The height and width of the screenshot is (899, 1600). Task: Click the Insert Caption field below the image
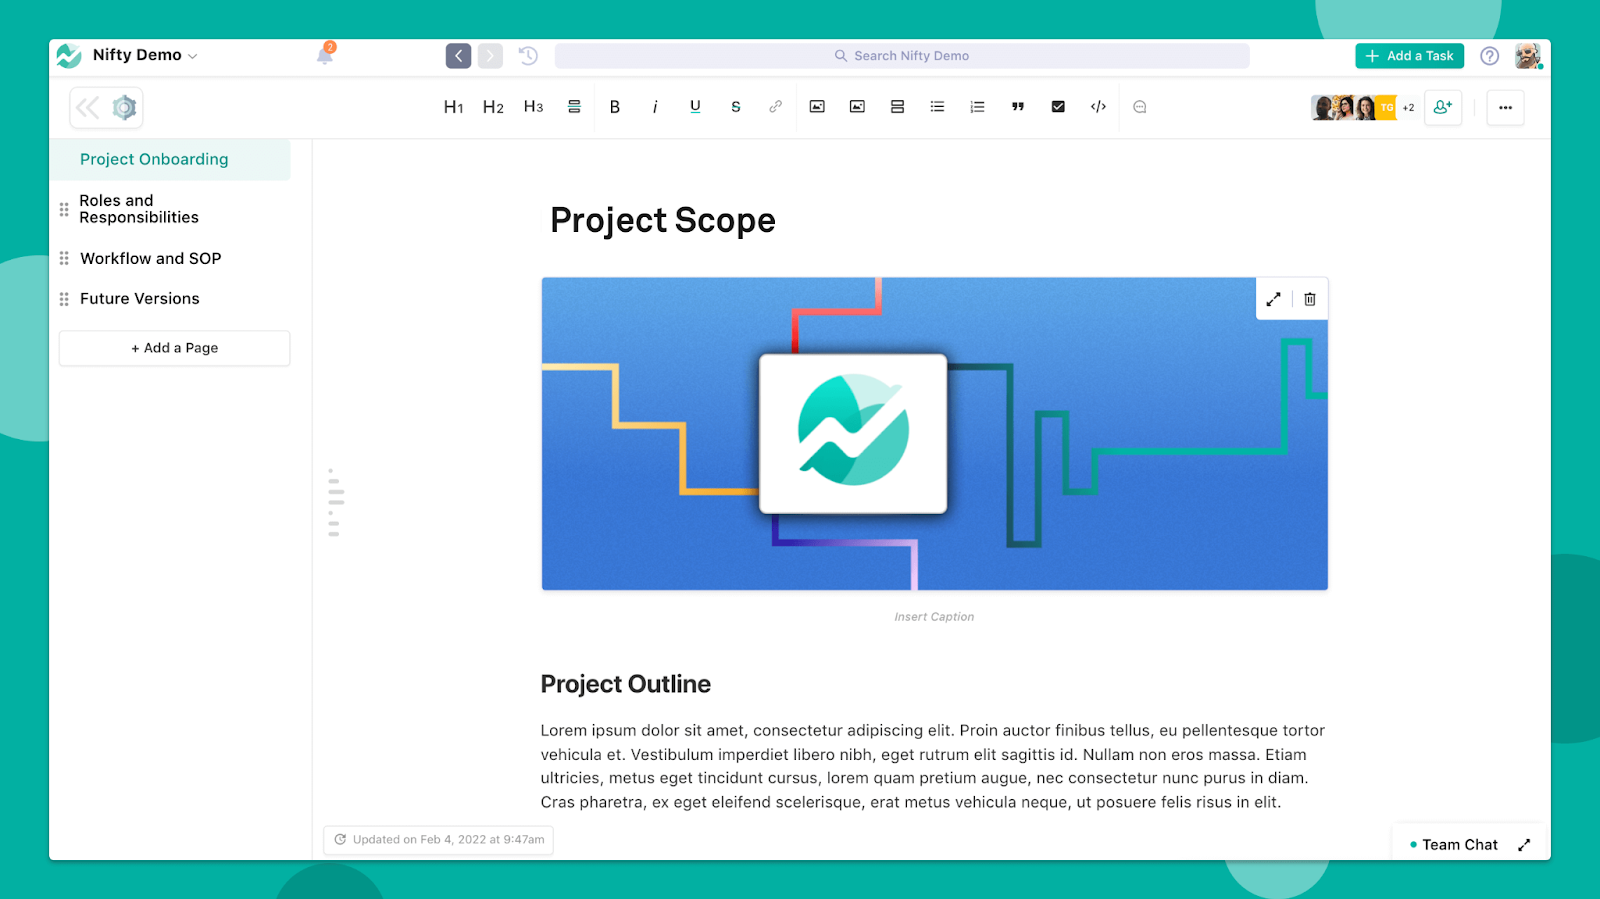click(934, 617)
